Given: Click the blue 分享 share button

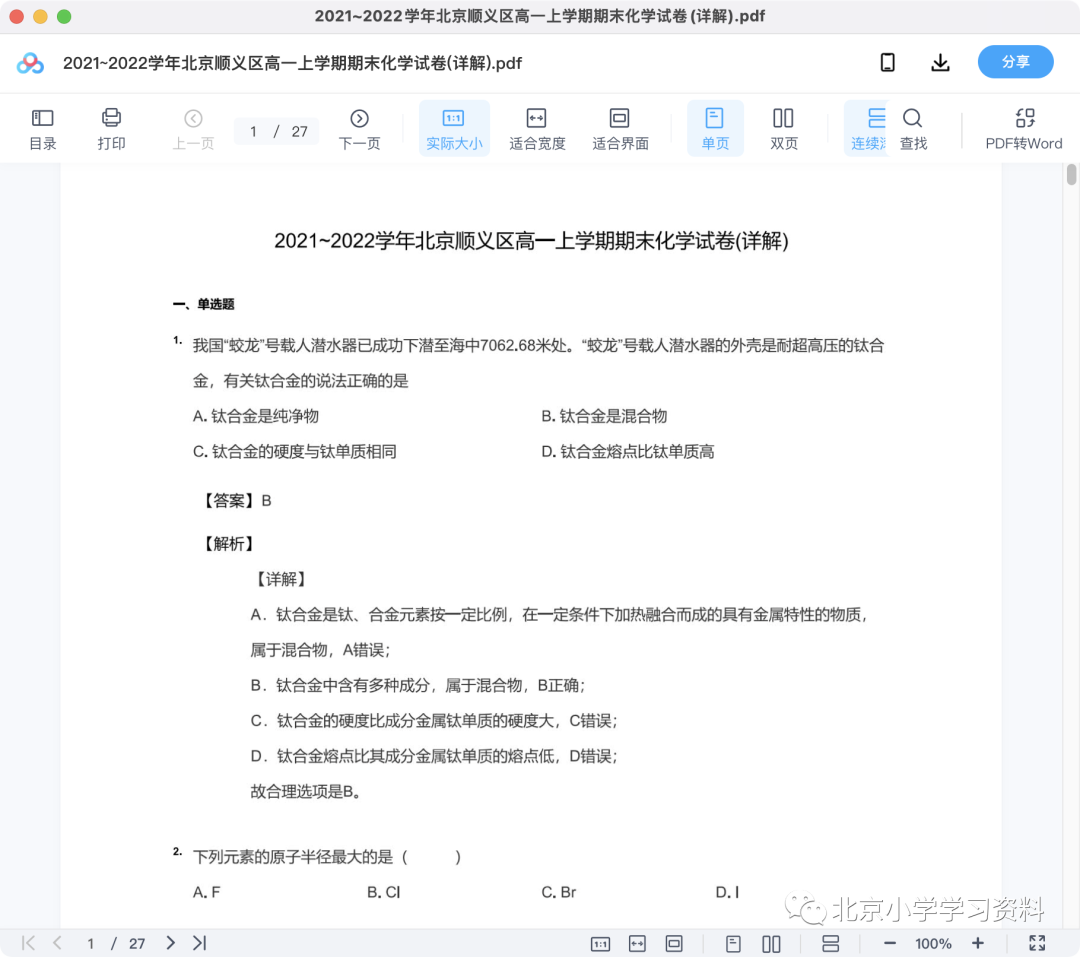Looking at the screenshot, I should tap(1015, 62).
